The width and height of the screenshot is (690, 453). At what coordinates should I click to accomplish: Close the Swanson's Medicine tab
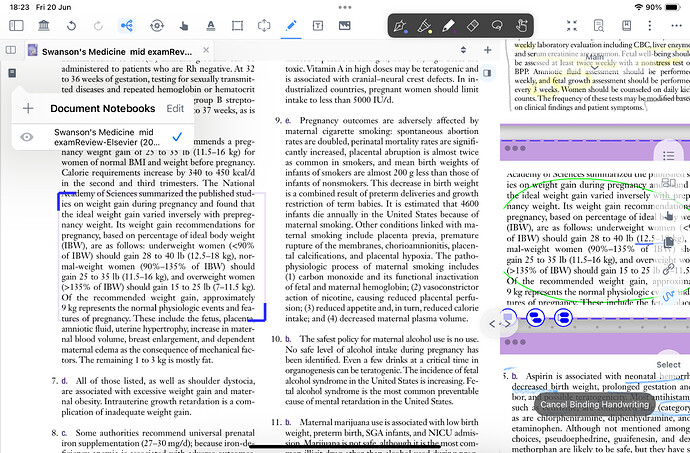point(206,50)
